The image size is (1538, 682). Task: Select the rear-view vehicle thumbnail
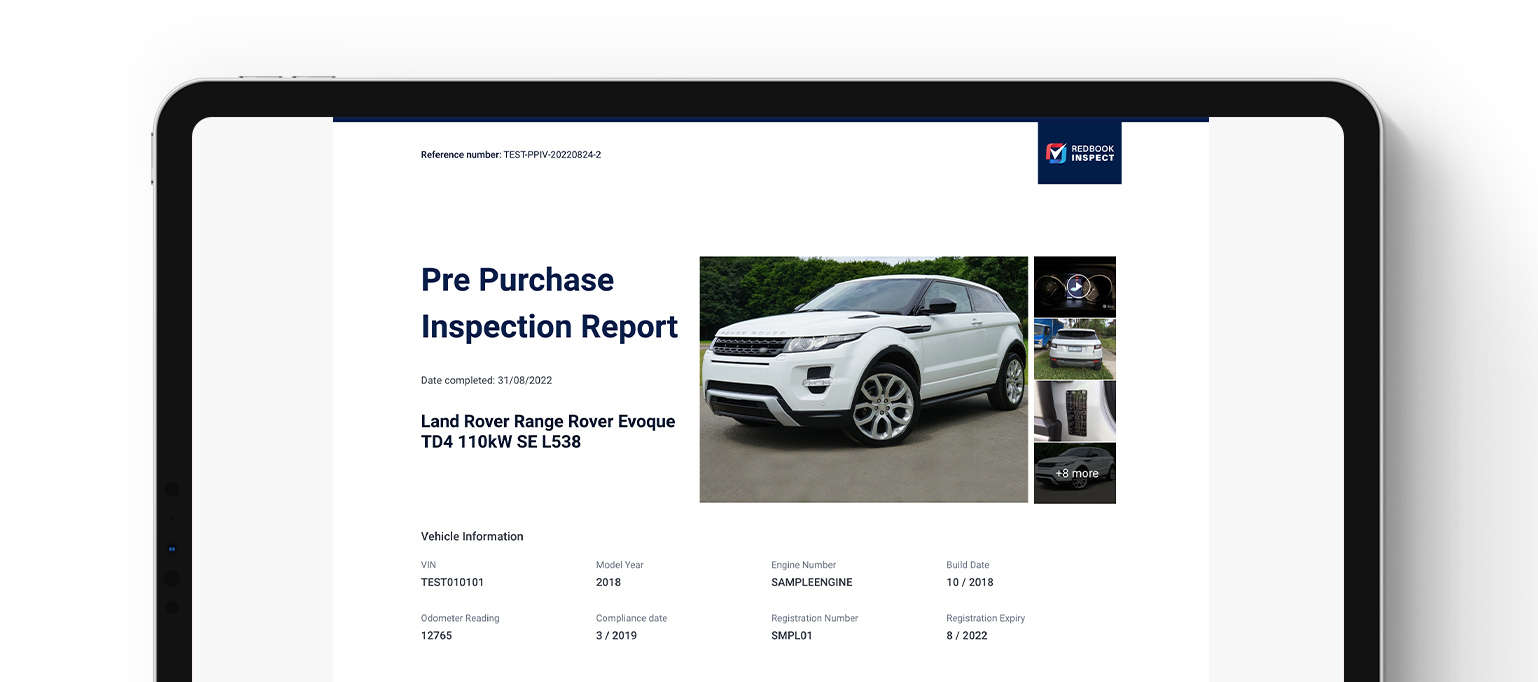[x=1075, y=348]
